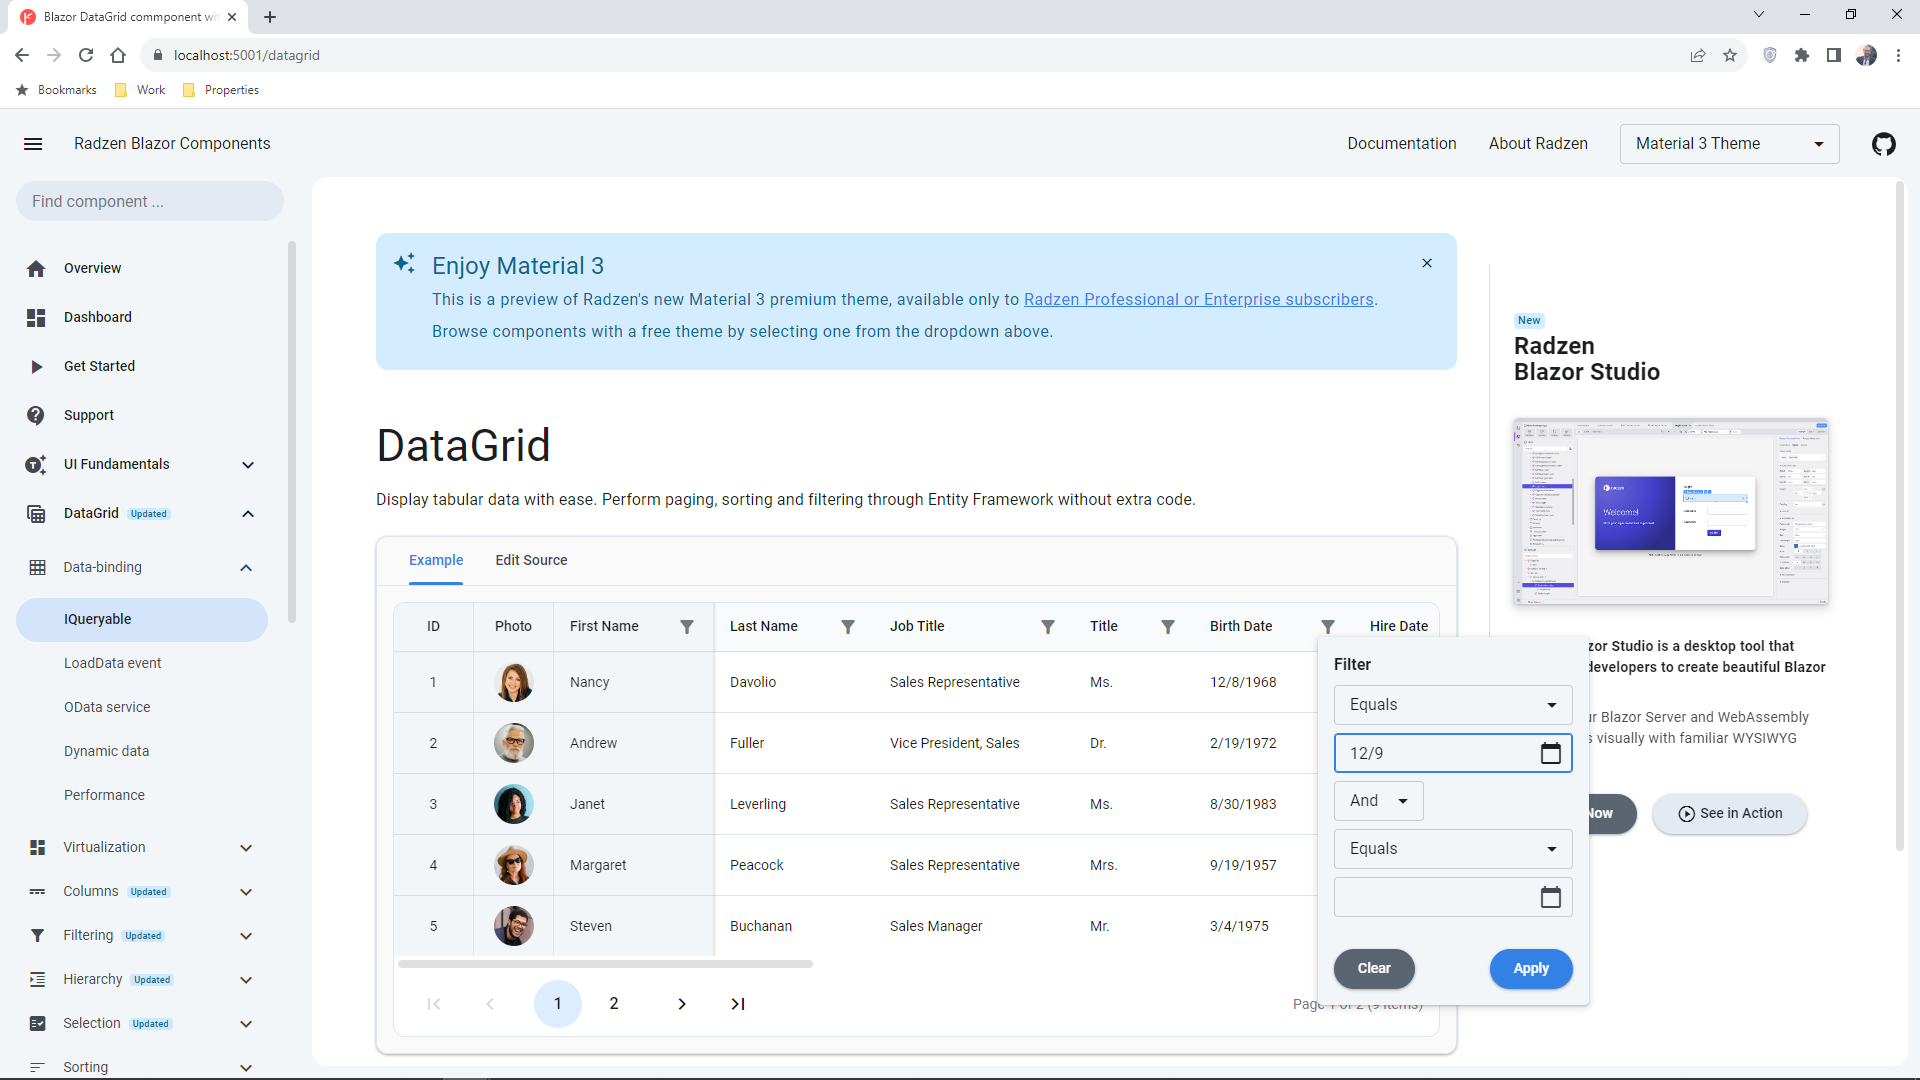Click the Job Title column filter icon
Image resolution: width=1920 pixels, height=1080 pixels.
click(1048, 627)
